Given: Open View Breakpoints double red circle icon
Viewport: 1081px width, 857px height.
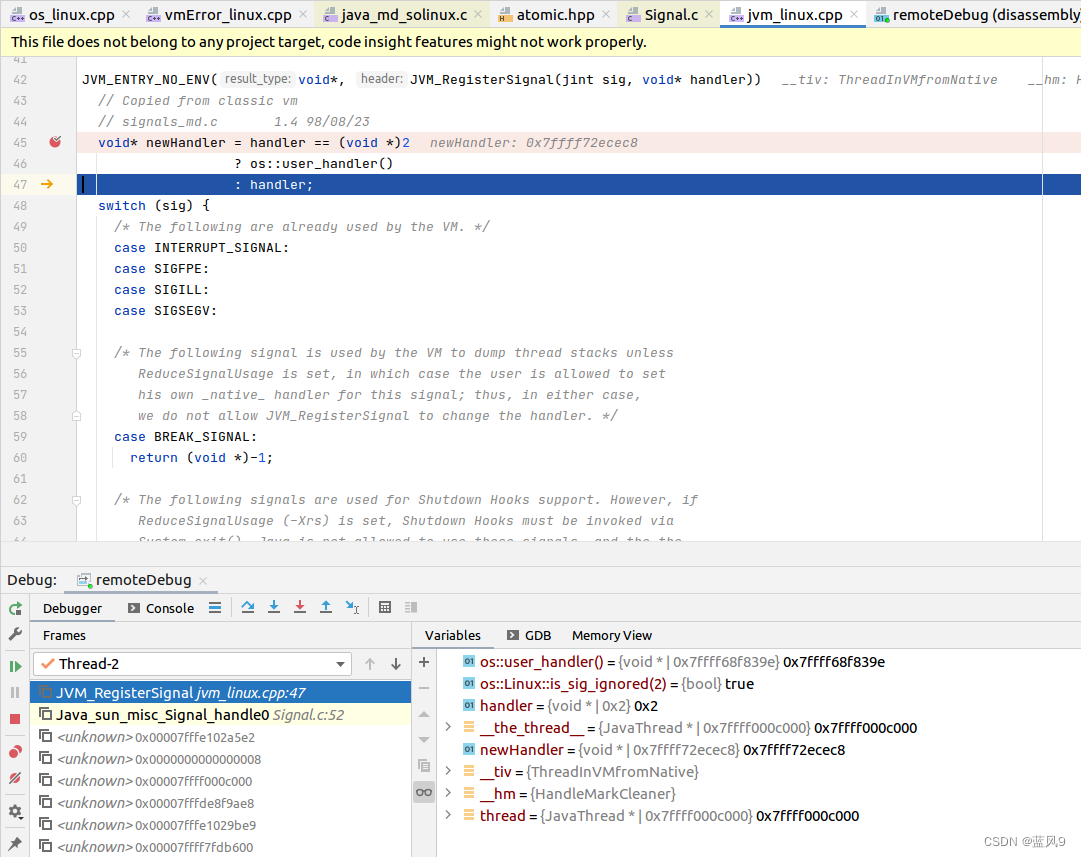Looking at the screenshot, I should click(x=15, y=752).
